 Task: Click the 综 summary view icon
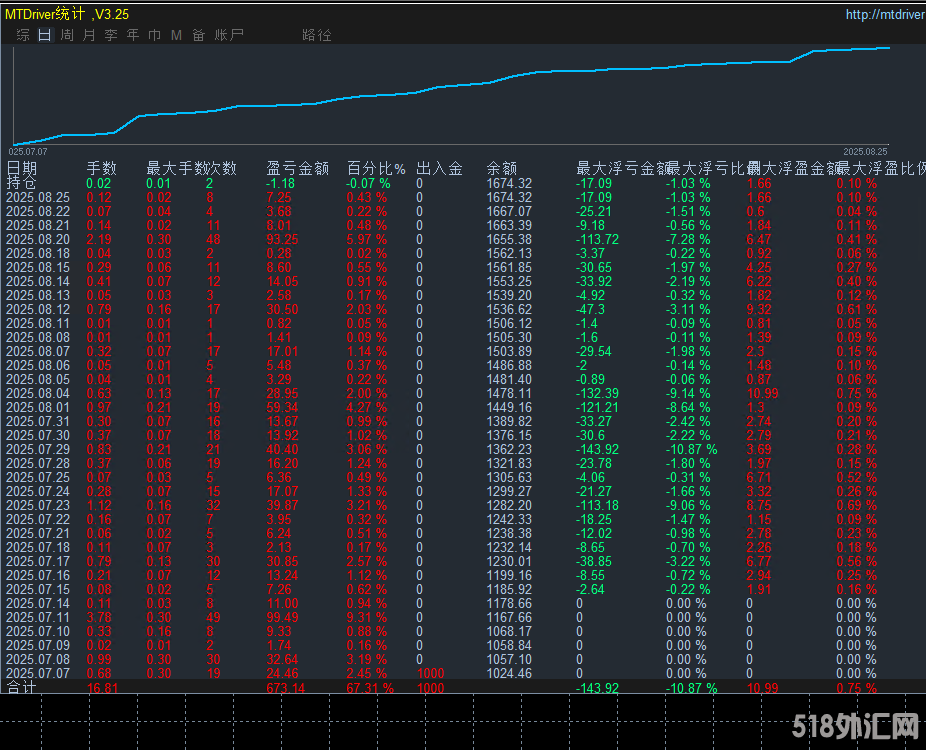pos(22,33)
